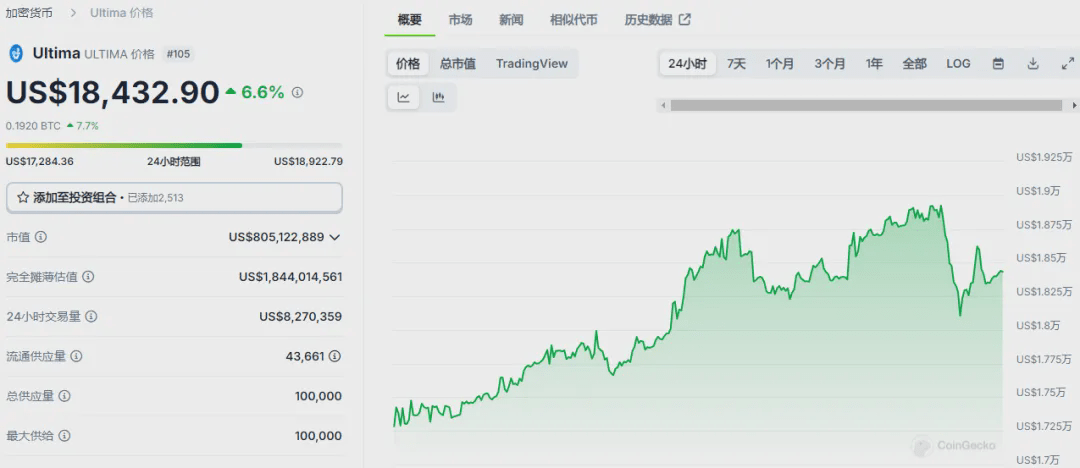1080x468 pixels.
Task: Open info icon next to 总供应量
Action: click(64, 396)
